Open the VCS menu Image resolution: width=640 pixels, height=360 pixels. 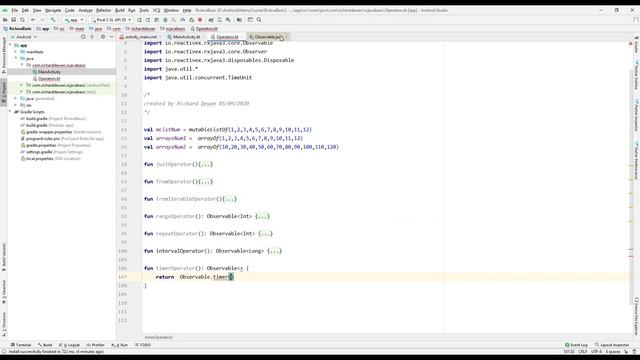point(156,10)
